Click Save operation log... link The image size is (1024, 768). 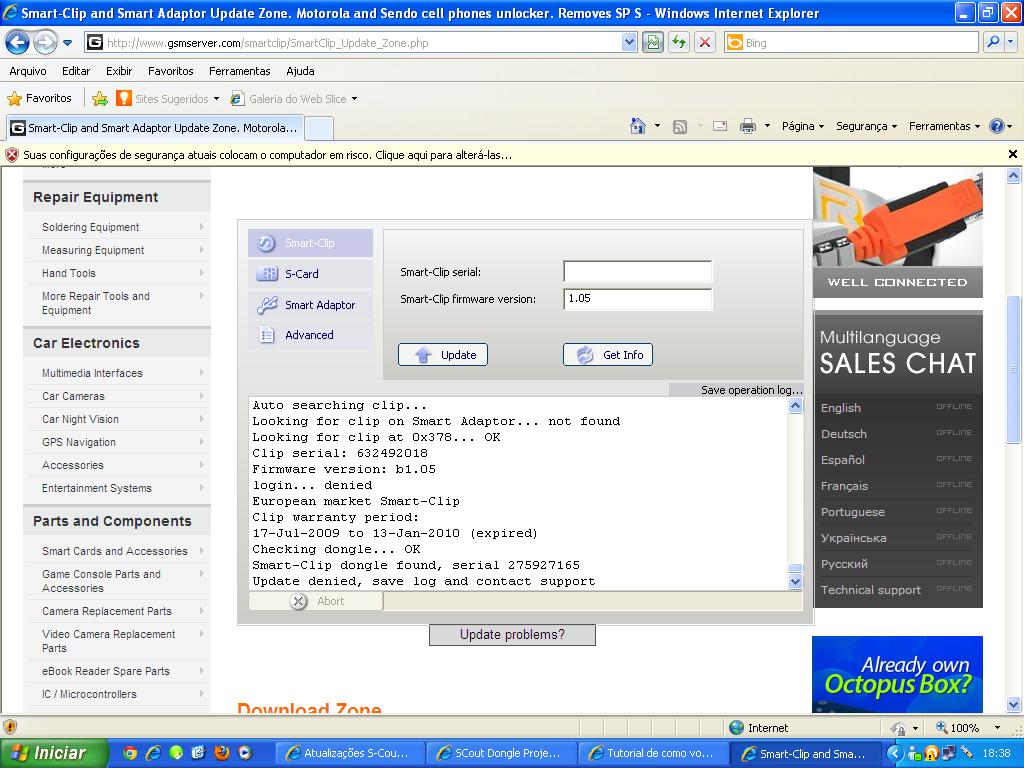(x=752, y=390)
